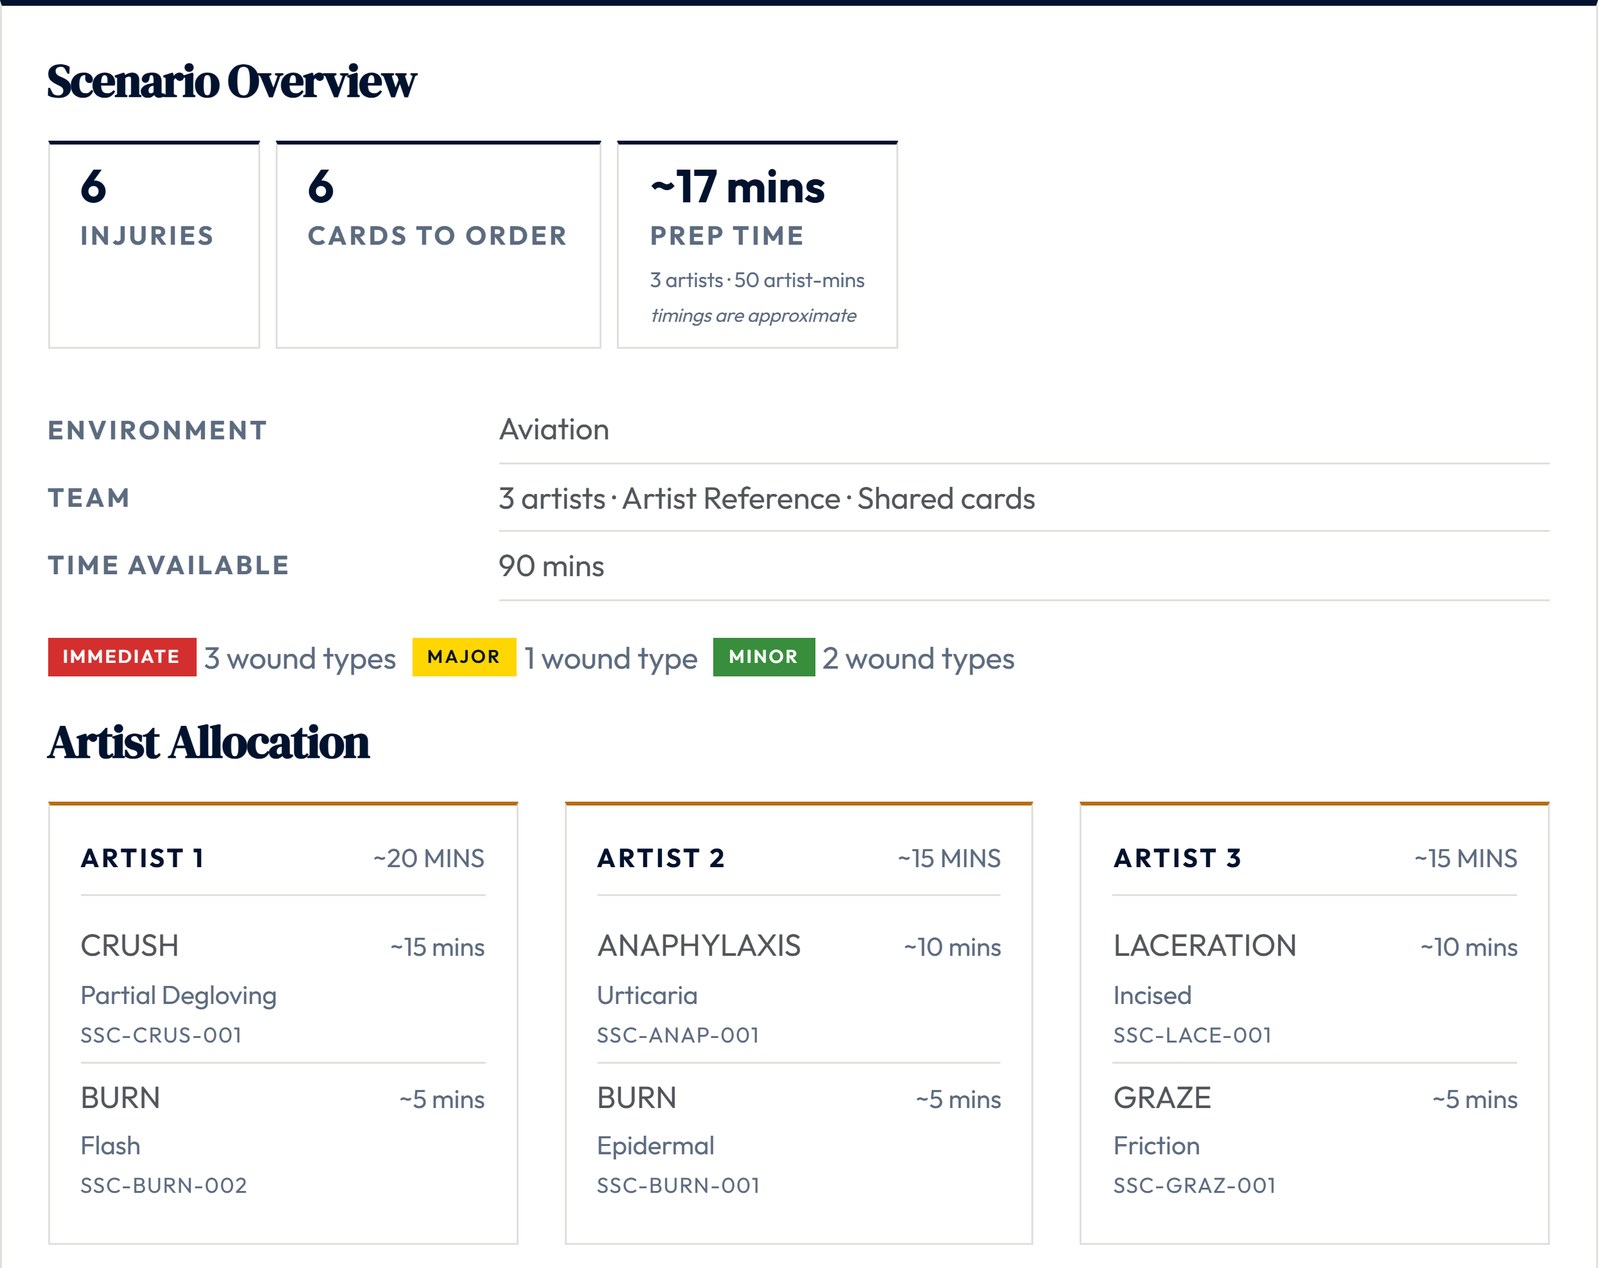Click the "90 mins" time value
Screen dimensions: 1600x1268
click(551, 567)
